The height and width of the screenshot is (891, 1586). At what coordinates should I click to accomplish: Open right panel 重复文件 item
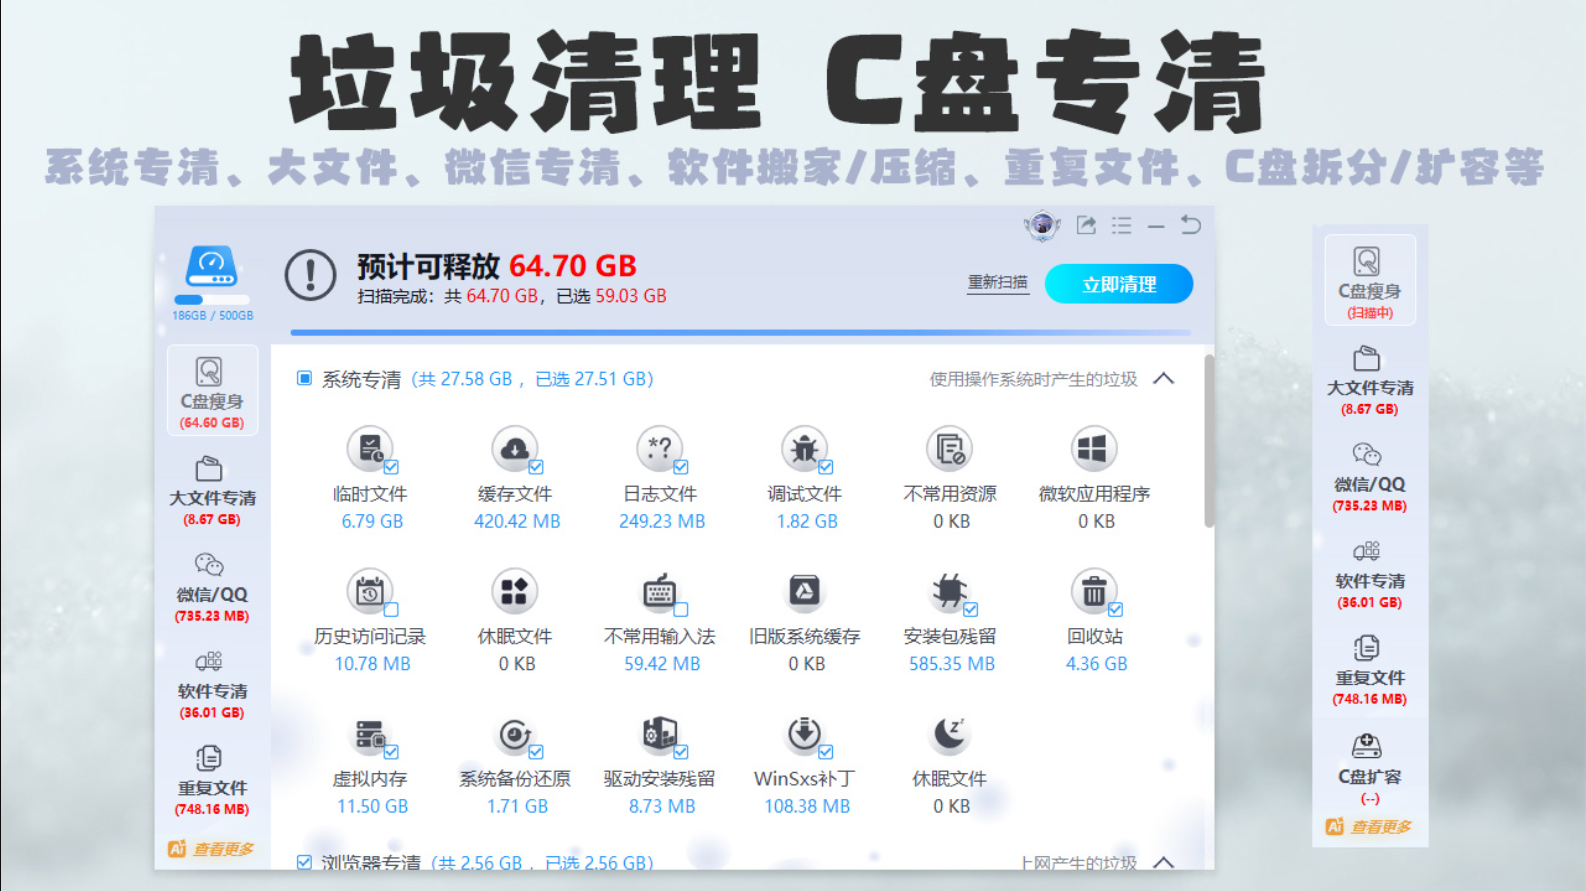click(x=1370, y=672)
